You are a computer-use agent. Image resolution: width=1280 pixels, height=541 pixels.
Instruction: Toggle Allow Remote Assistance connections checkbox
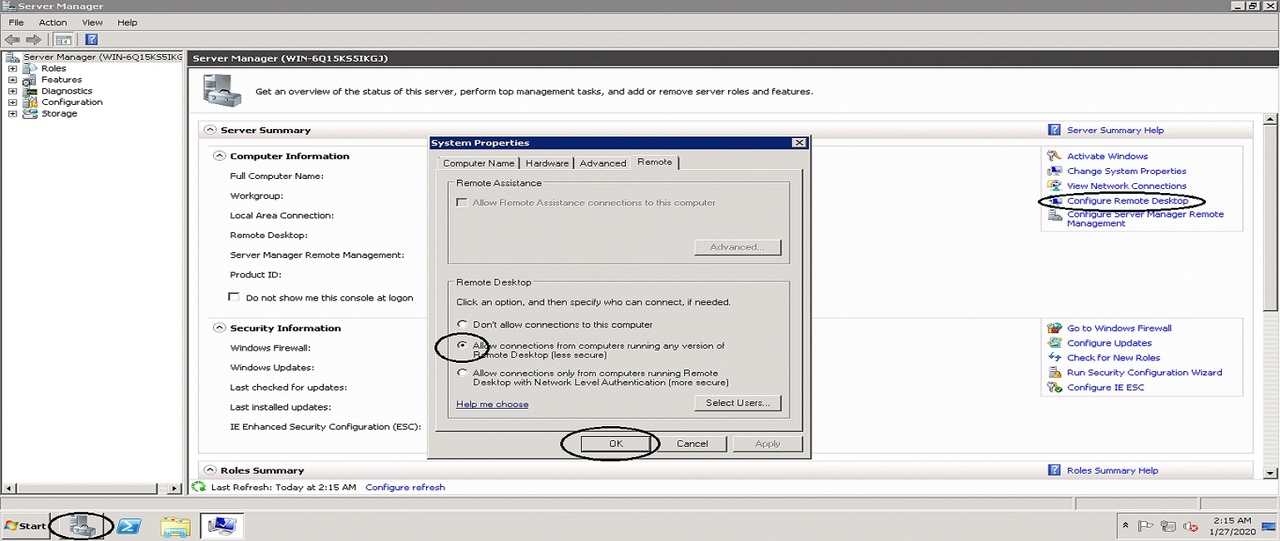pyautogui.click(x=462, y=203)
